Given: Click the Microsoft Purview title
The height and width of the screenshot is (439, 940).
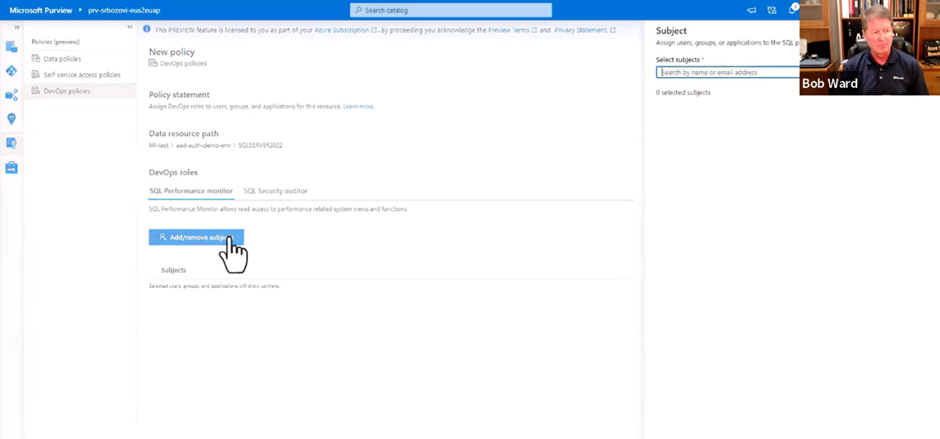Looking at the screenshot, I should point(41,10).
